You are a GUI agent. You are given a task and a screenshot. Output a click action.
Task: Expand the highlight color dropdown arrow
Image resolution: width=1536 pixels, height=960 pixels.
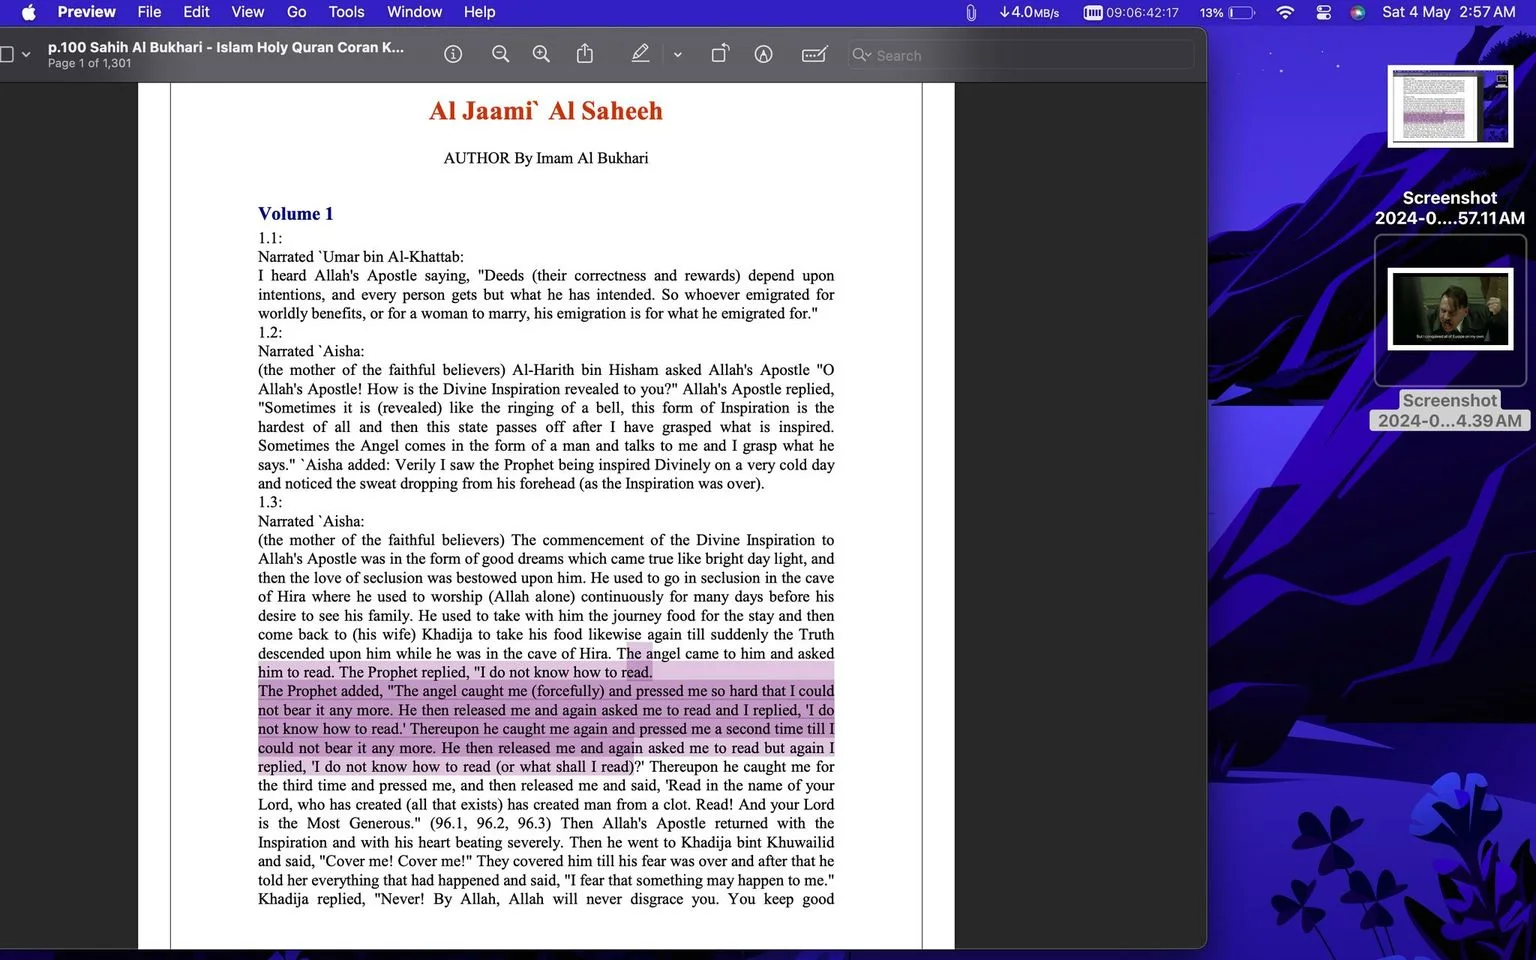[678, 55]
